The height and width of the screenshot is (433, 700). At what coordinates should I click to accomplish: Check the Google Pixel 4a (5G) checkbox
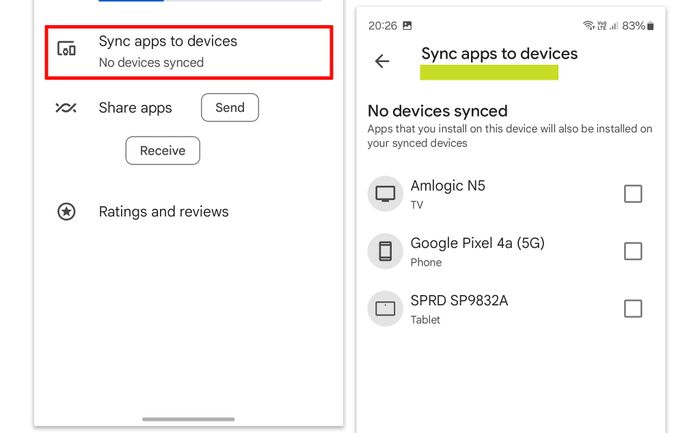[633, 251]
